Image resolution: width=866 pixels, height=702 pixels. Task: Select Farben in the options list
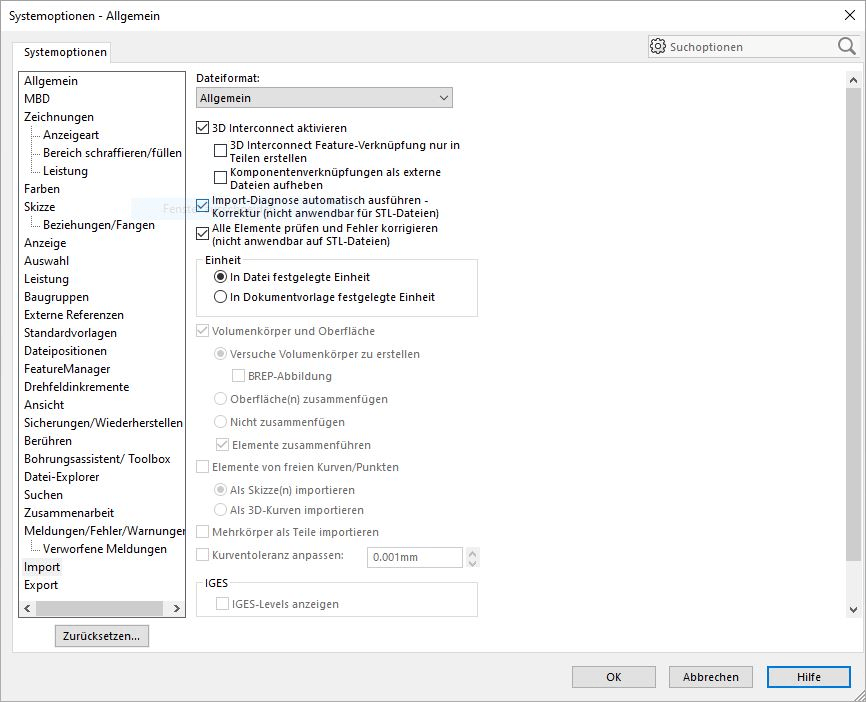41,189
